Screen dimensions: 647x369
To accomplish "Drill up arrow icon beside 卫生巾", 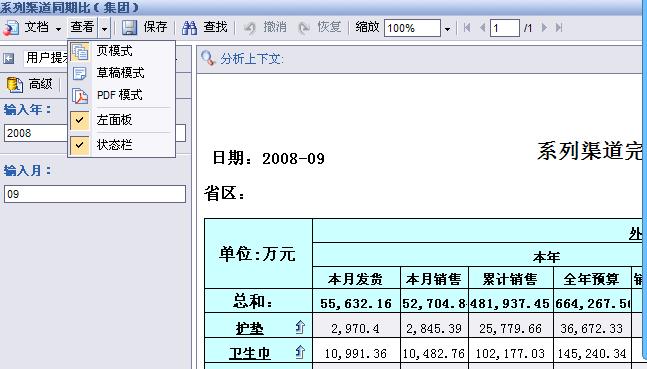I will point(300,352).
